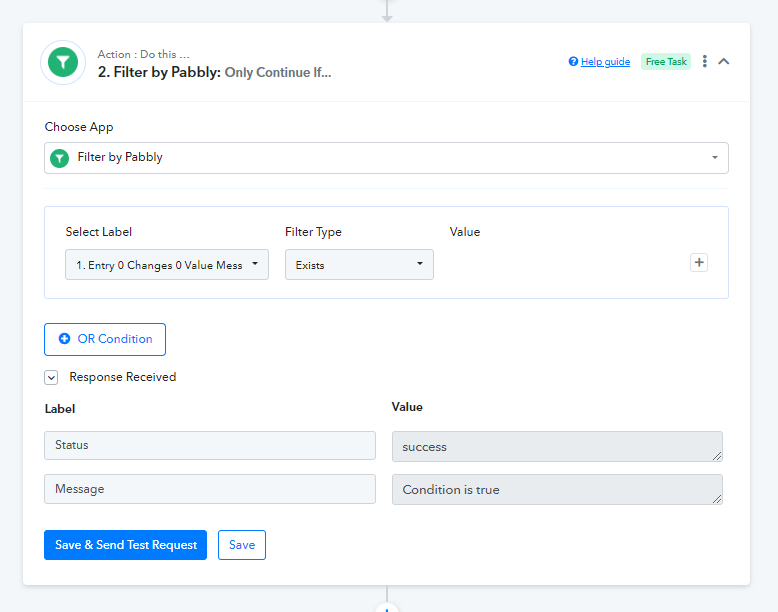This screenshot has width=778, height=612.
Task: Open the Choose App dropdown
Action: [386, 158]
